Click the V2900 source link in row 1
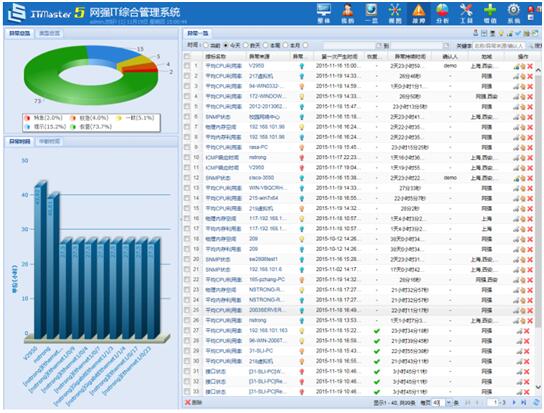The image size is (544, 413). pos(256,66)
